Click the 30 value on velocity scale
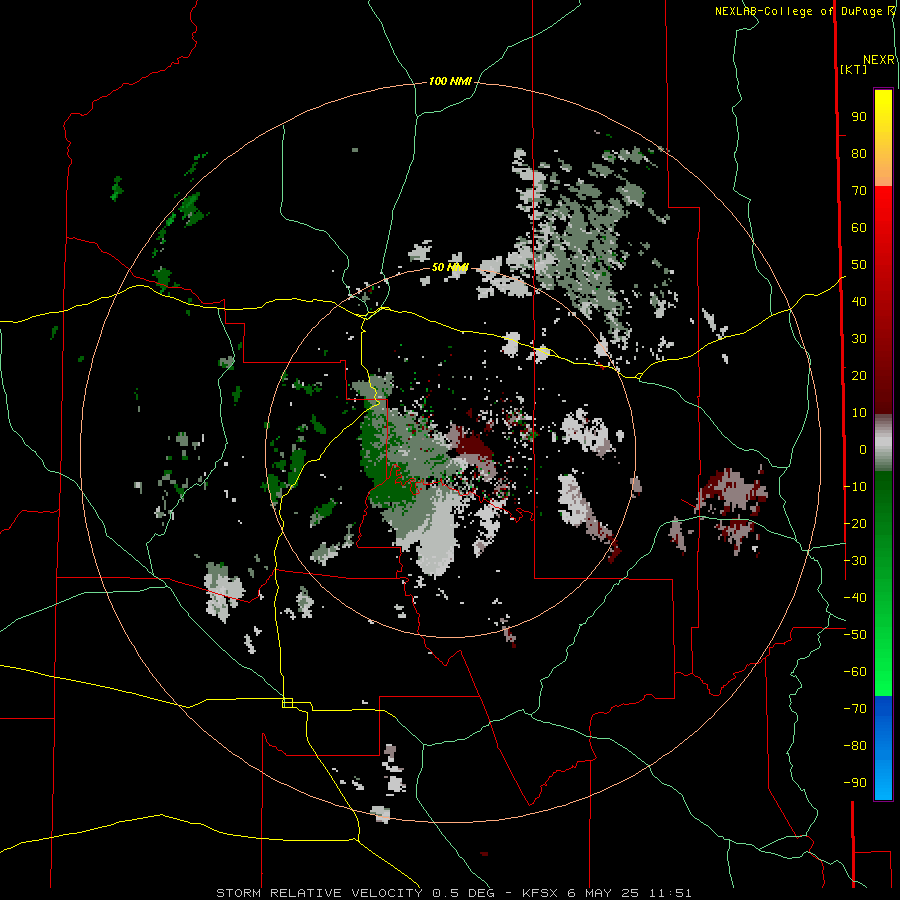Viewport: 900px width, 900px height. 859,339
